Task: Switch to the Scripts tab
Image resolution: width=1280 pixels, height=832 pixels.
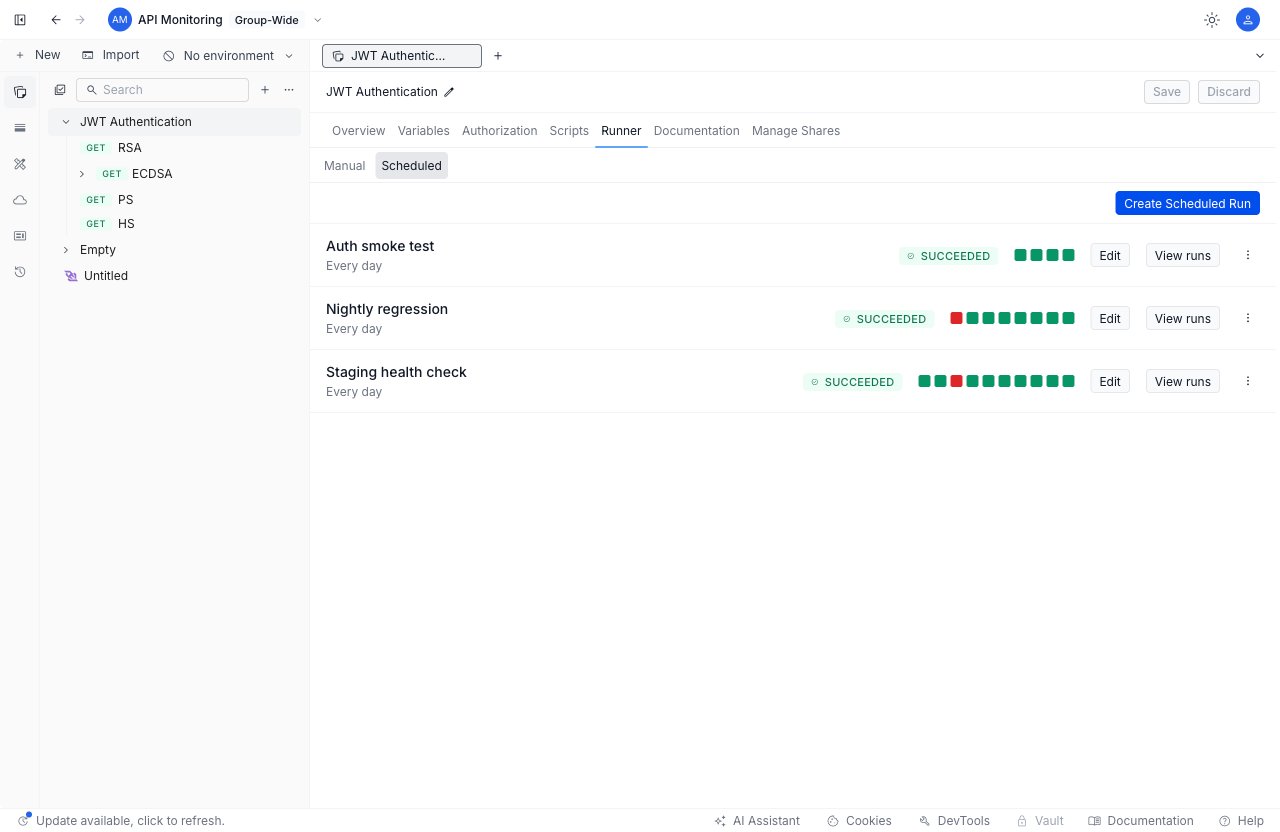Action: (x=569, y=131)
